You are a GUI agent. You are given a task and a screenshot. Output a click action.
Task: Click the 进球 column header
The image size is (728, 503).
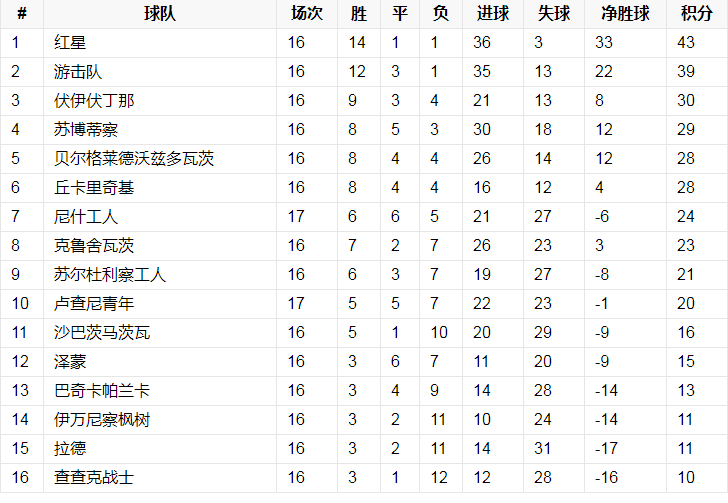[x=493, y=14]
